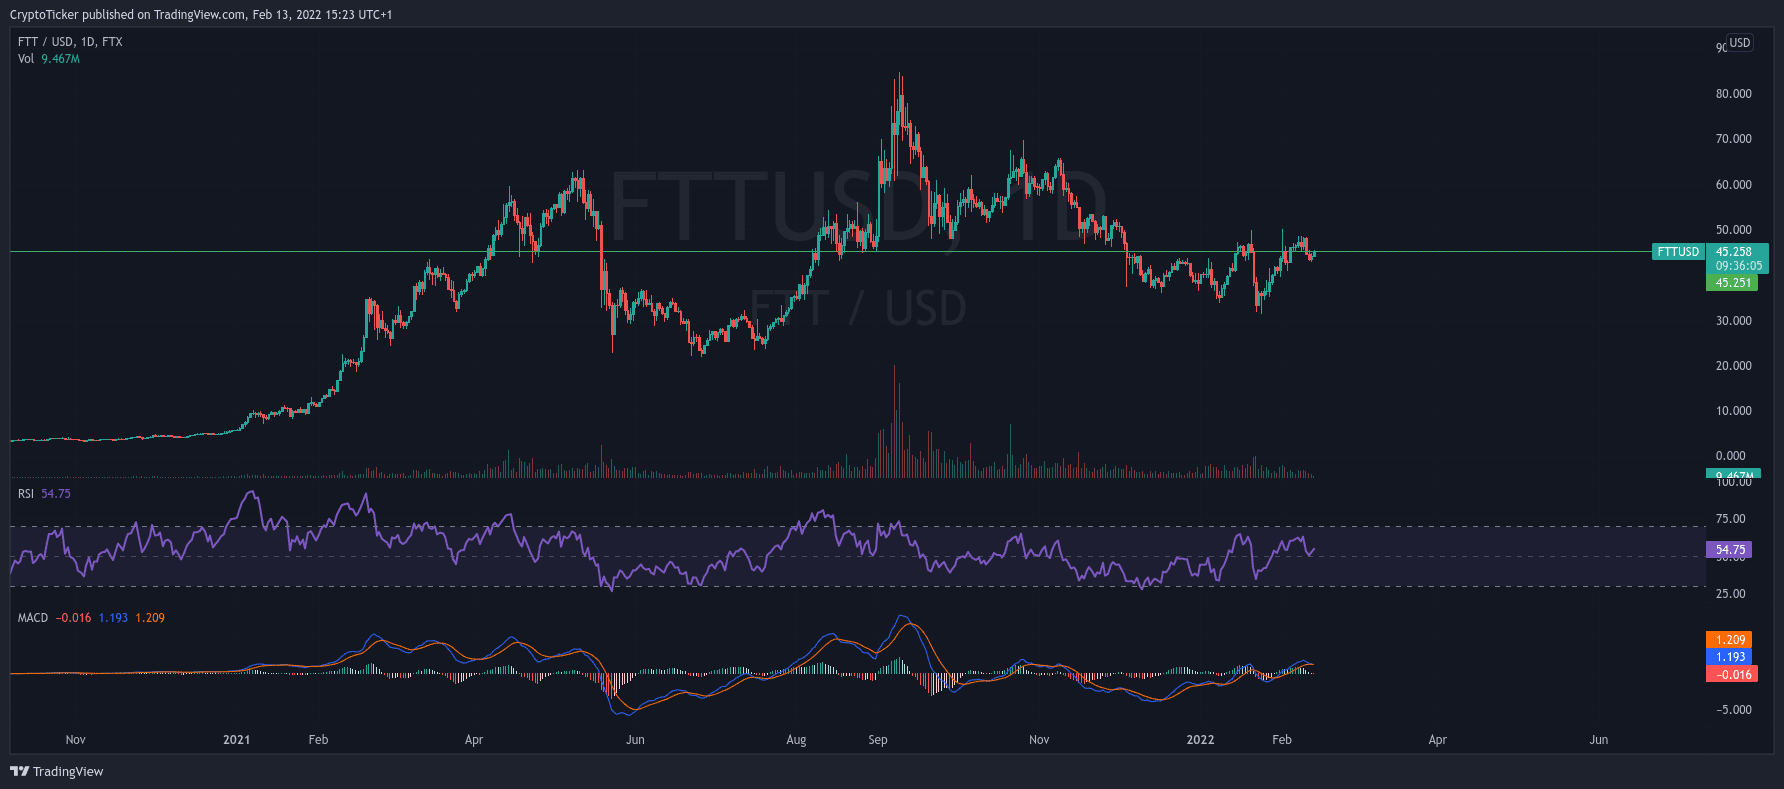Click the RSI indicator legend label
Viewport: 1784px width, 789px height.
click(26, 494)
